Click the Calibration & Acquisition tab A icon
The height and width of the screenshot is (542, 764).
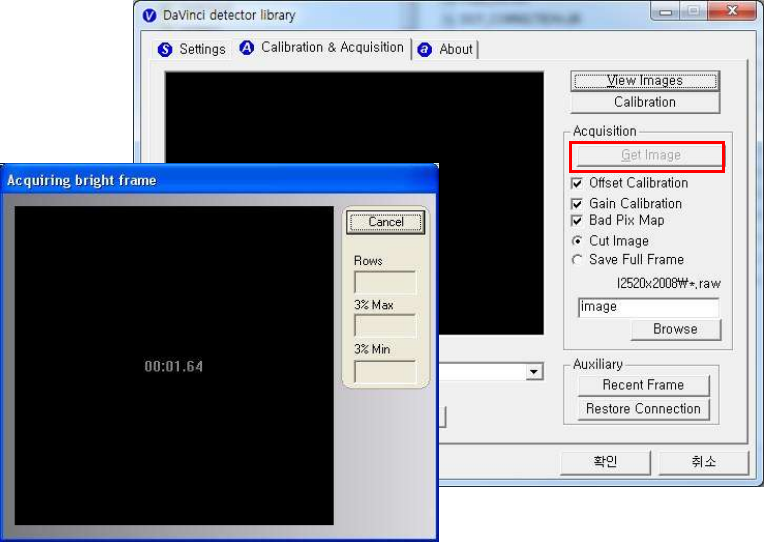pyautogui.click(x=247, y=48)
